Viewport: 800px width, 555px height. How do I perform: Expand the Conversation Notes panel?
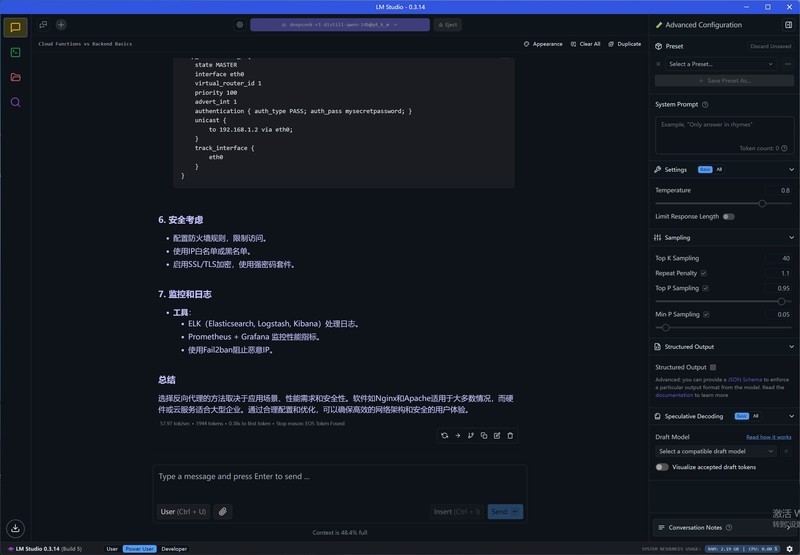coord(723,527)
